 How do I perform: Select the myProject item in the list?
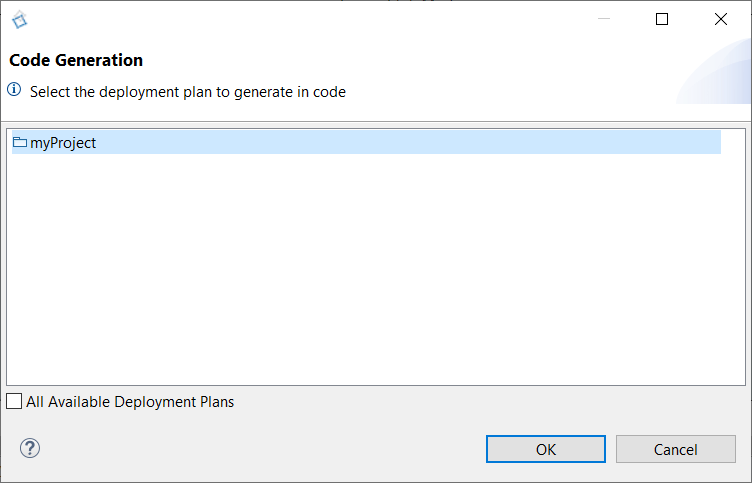pyautogui.click(x=63, y=142)
